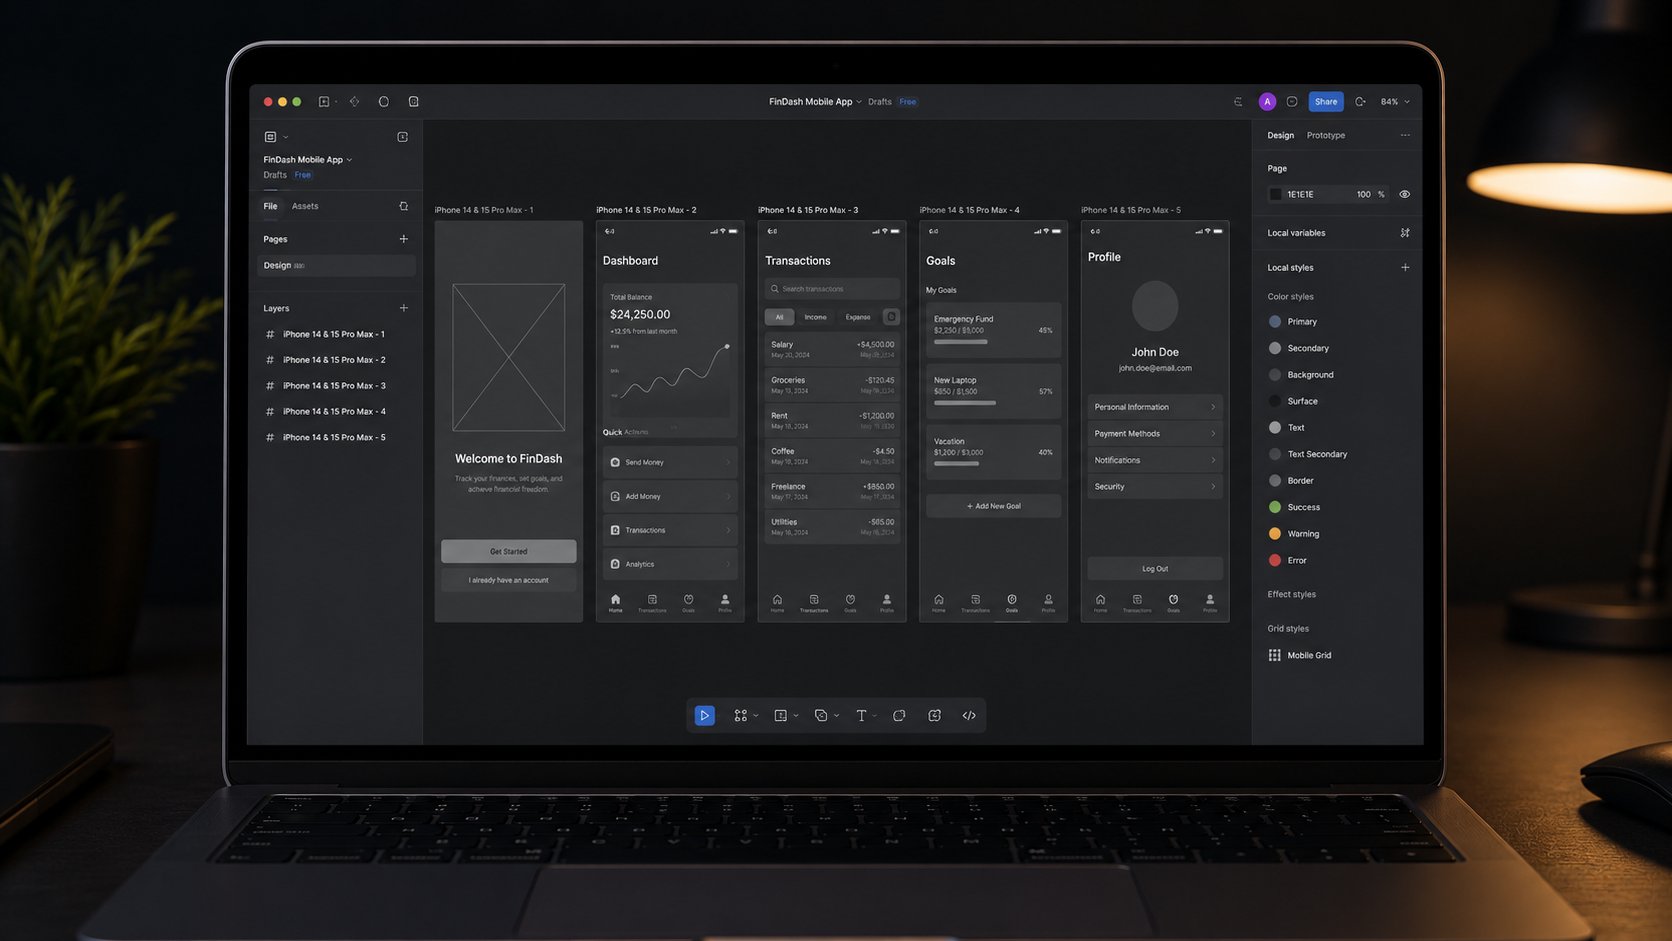Select frame label iPhone 14 & 15 Pro Max - 2
The height and width of the screenshot is (941, 1672).
646,210
